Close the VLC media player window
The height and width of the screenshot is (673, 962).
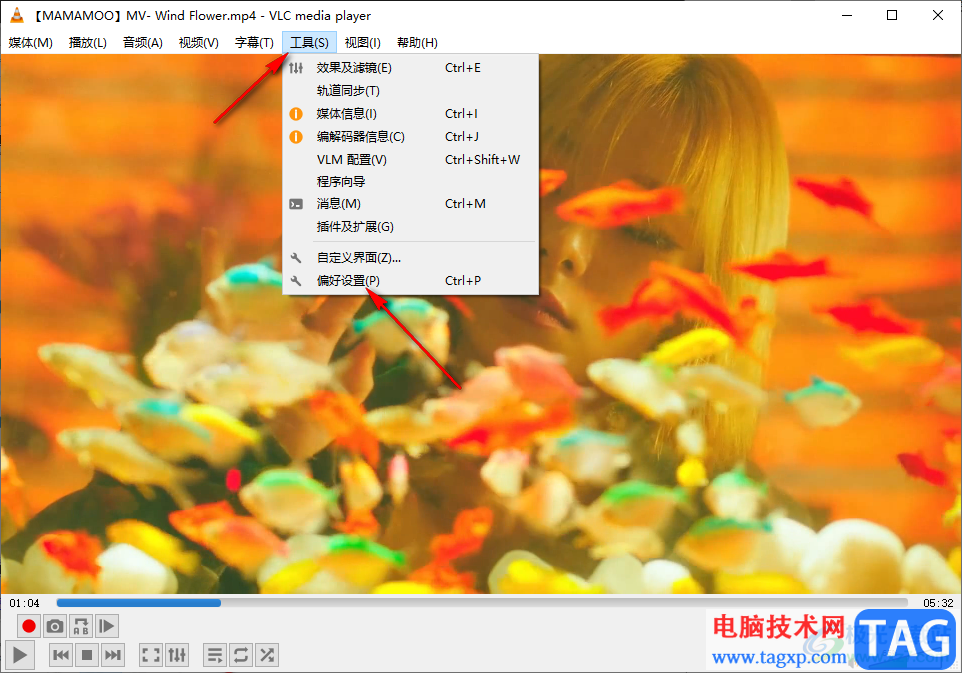(x=937, y=15)
